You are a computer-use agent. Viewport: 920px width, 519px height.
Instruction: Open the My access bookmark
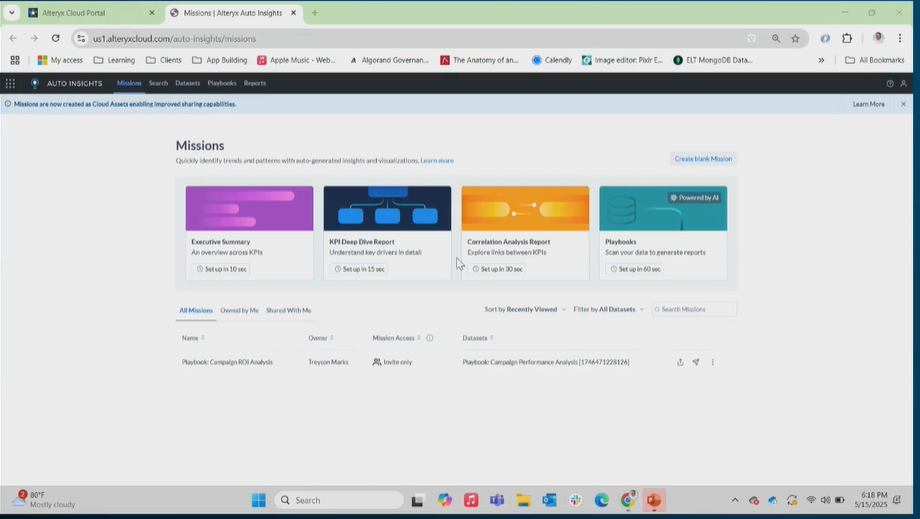click(x=60, y=60)
